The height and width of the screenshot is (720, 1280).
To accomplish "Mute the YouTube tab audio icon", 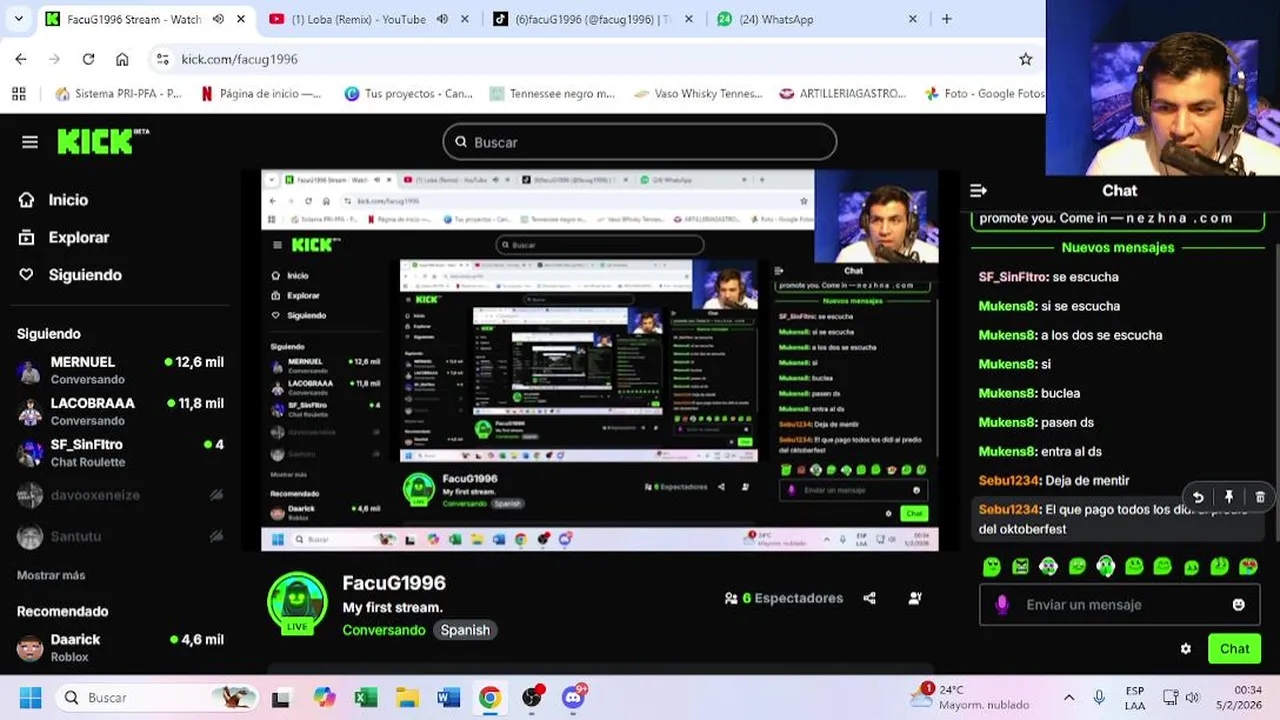I will tap(442, 19).
